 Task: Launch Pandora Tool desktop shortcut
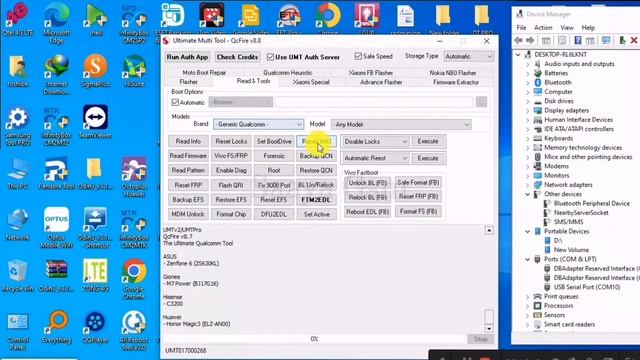click(x=57, y=173)
